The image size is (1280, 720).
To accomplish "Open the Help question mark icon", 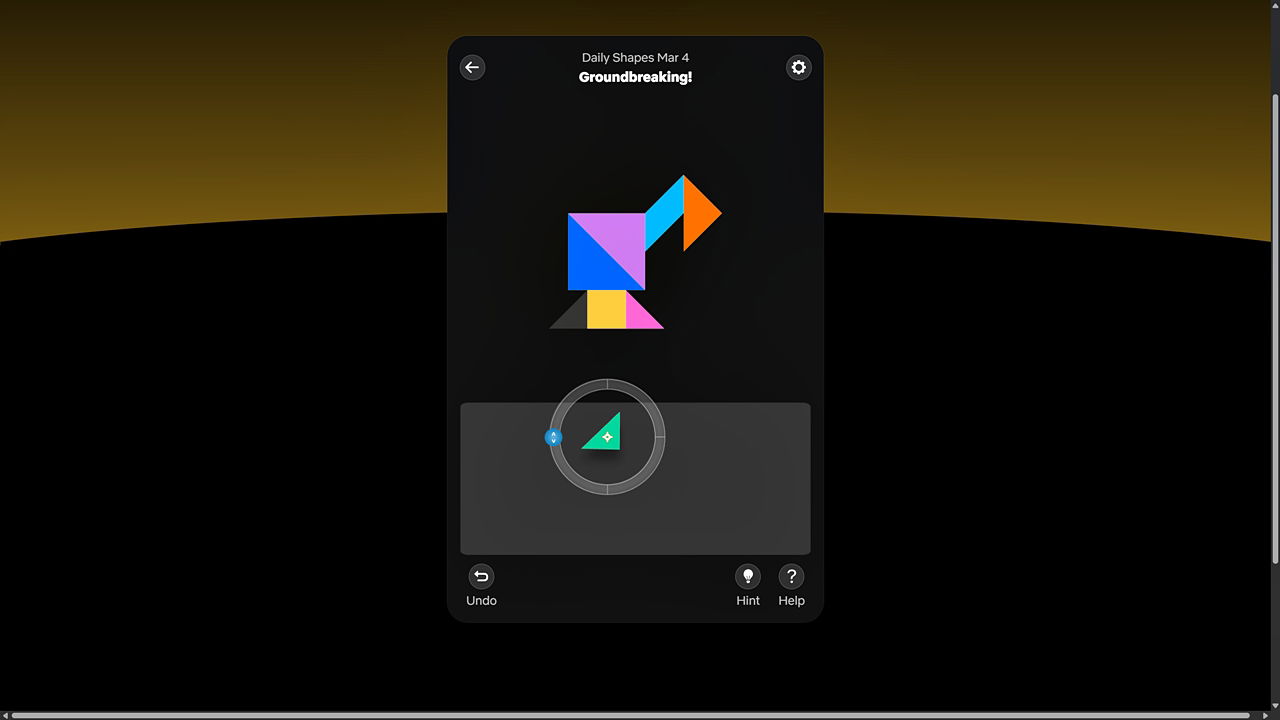I will (x=791, y=576).
